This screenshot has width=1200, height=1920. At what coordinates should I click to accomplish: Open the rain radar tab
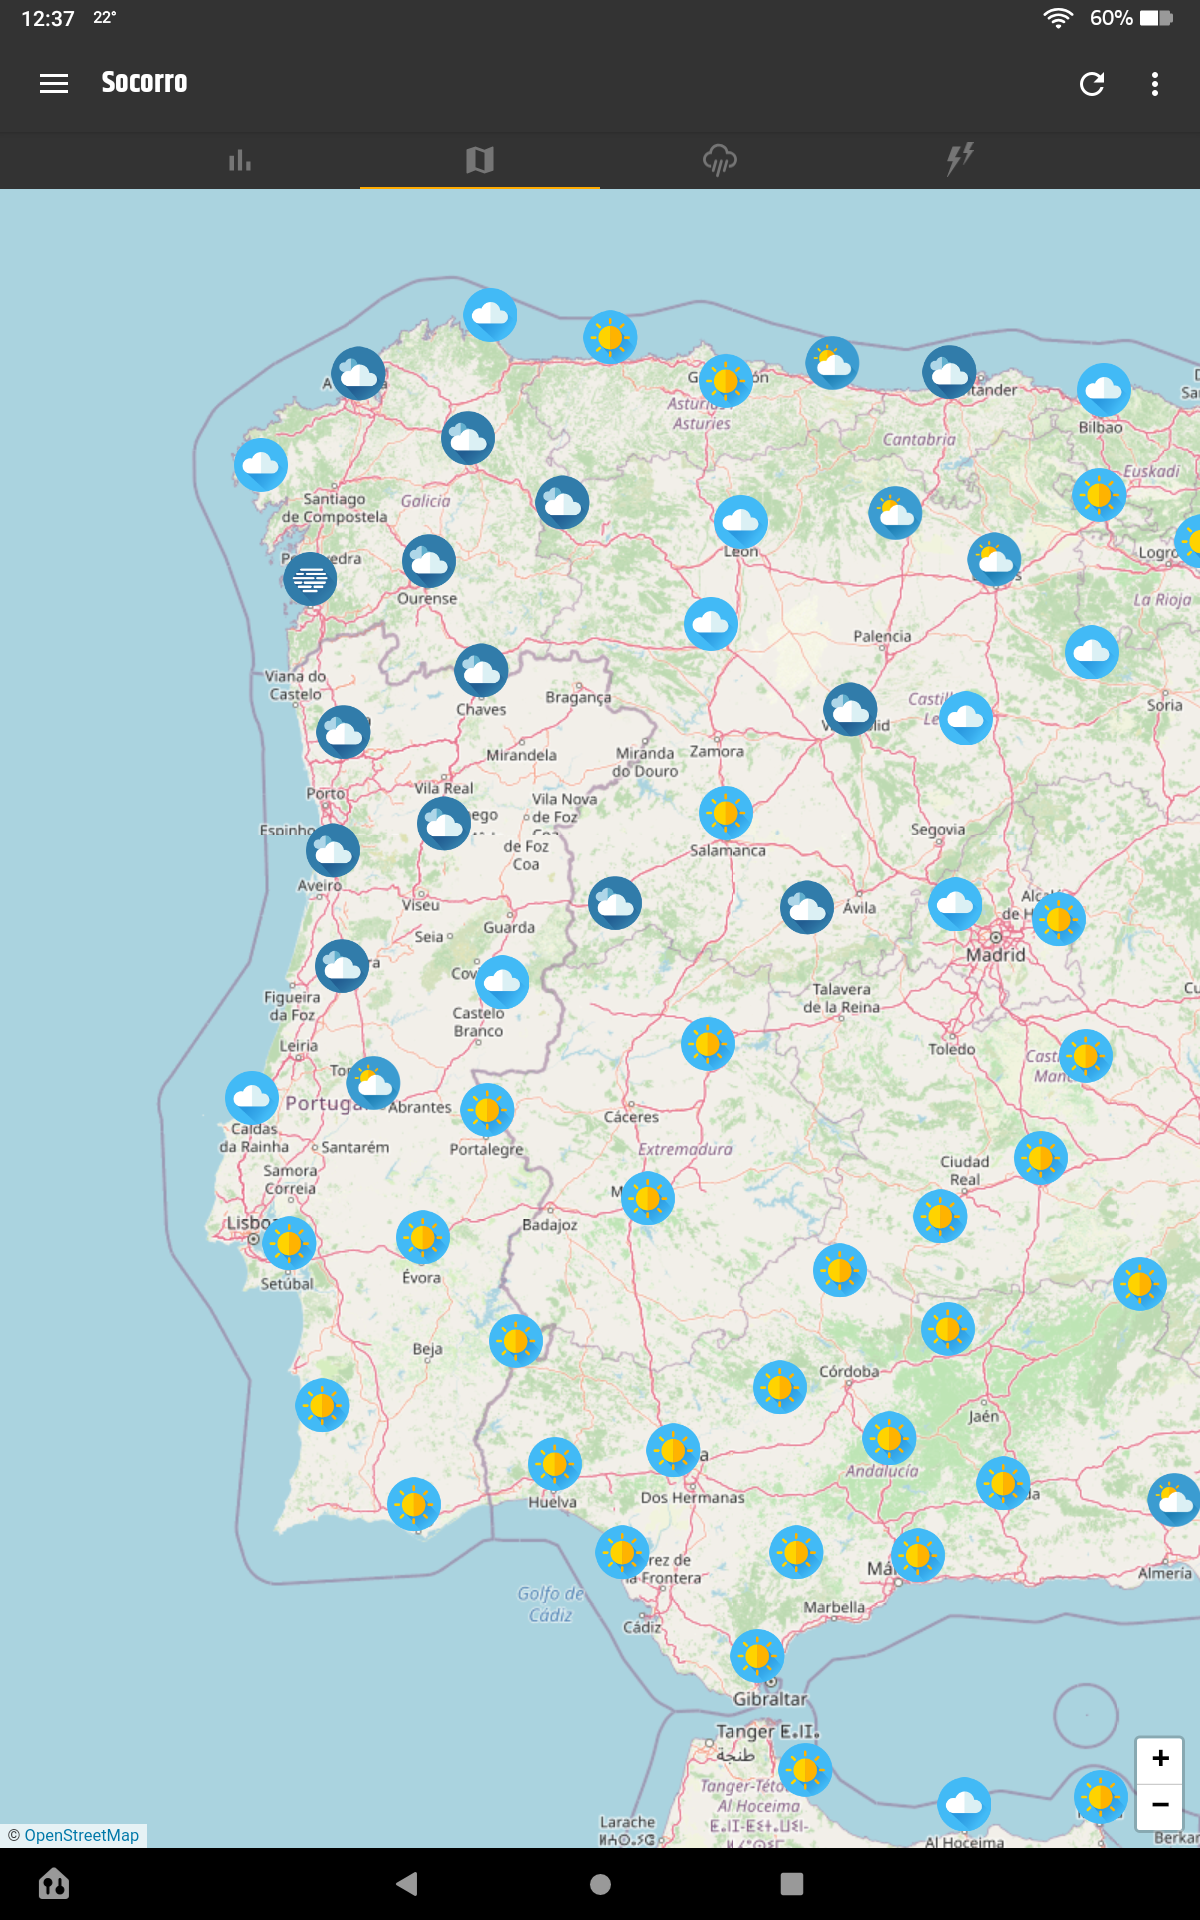click(720, 160)
